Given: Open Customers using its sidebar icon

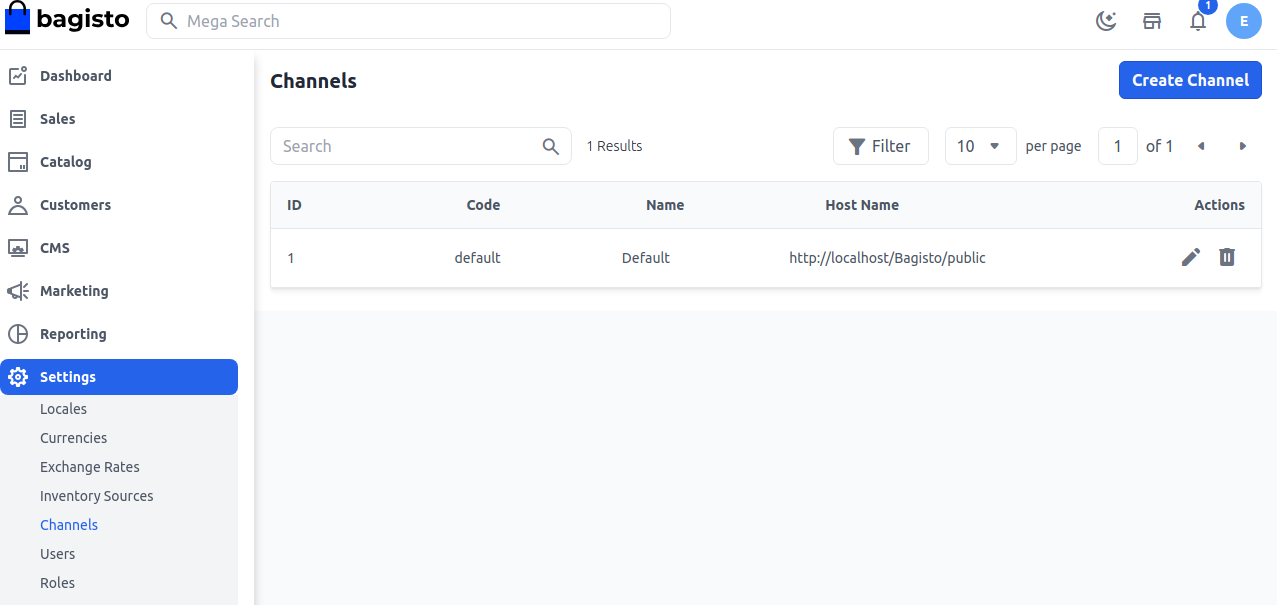Looking at the screenshot, I should (x=17, y=204).
